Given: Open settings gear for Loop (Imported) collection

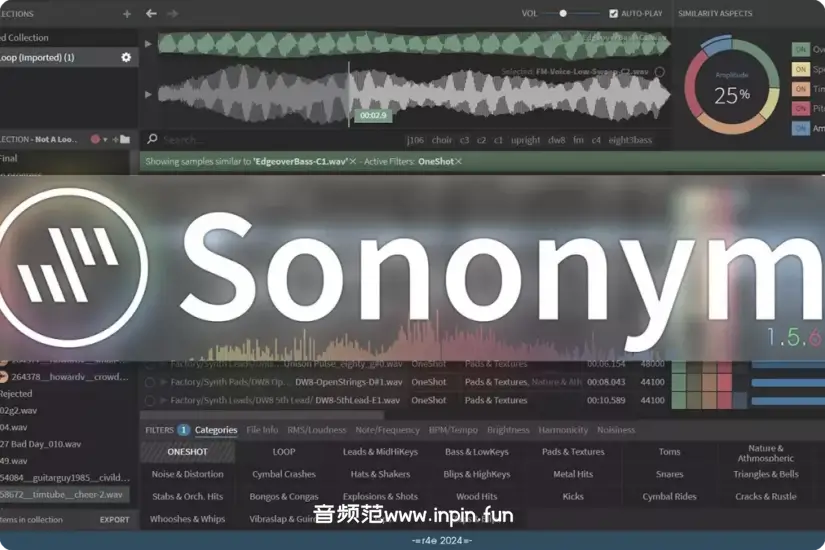Looking at the screenshot, I should coord(126,57).
